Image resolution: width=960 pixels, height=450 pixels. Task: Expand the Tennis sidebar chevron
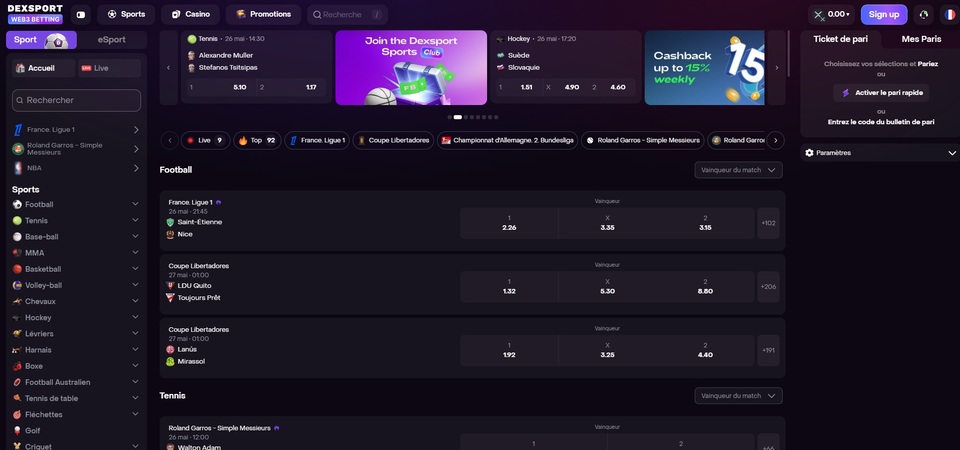135,220
